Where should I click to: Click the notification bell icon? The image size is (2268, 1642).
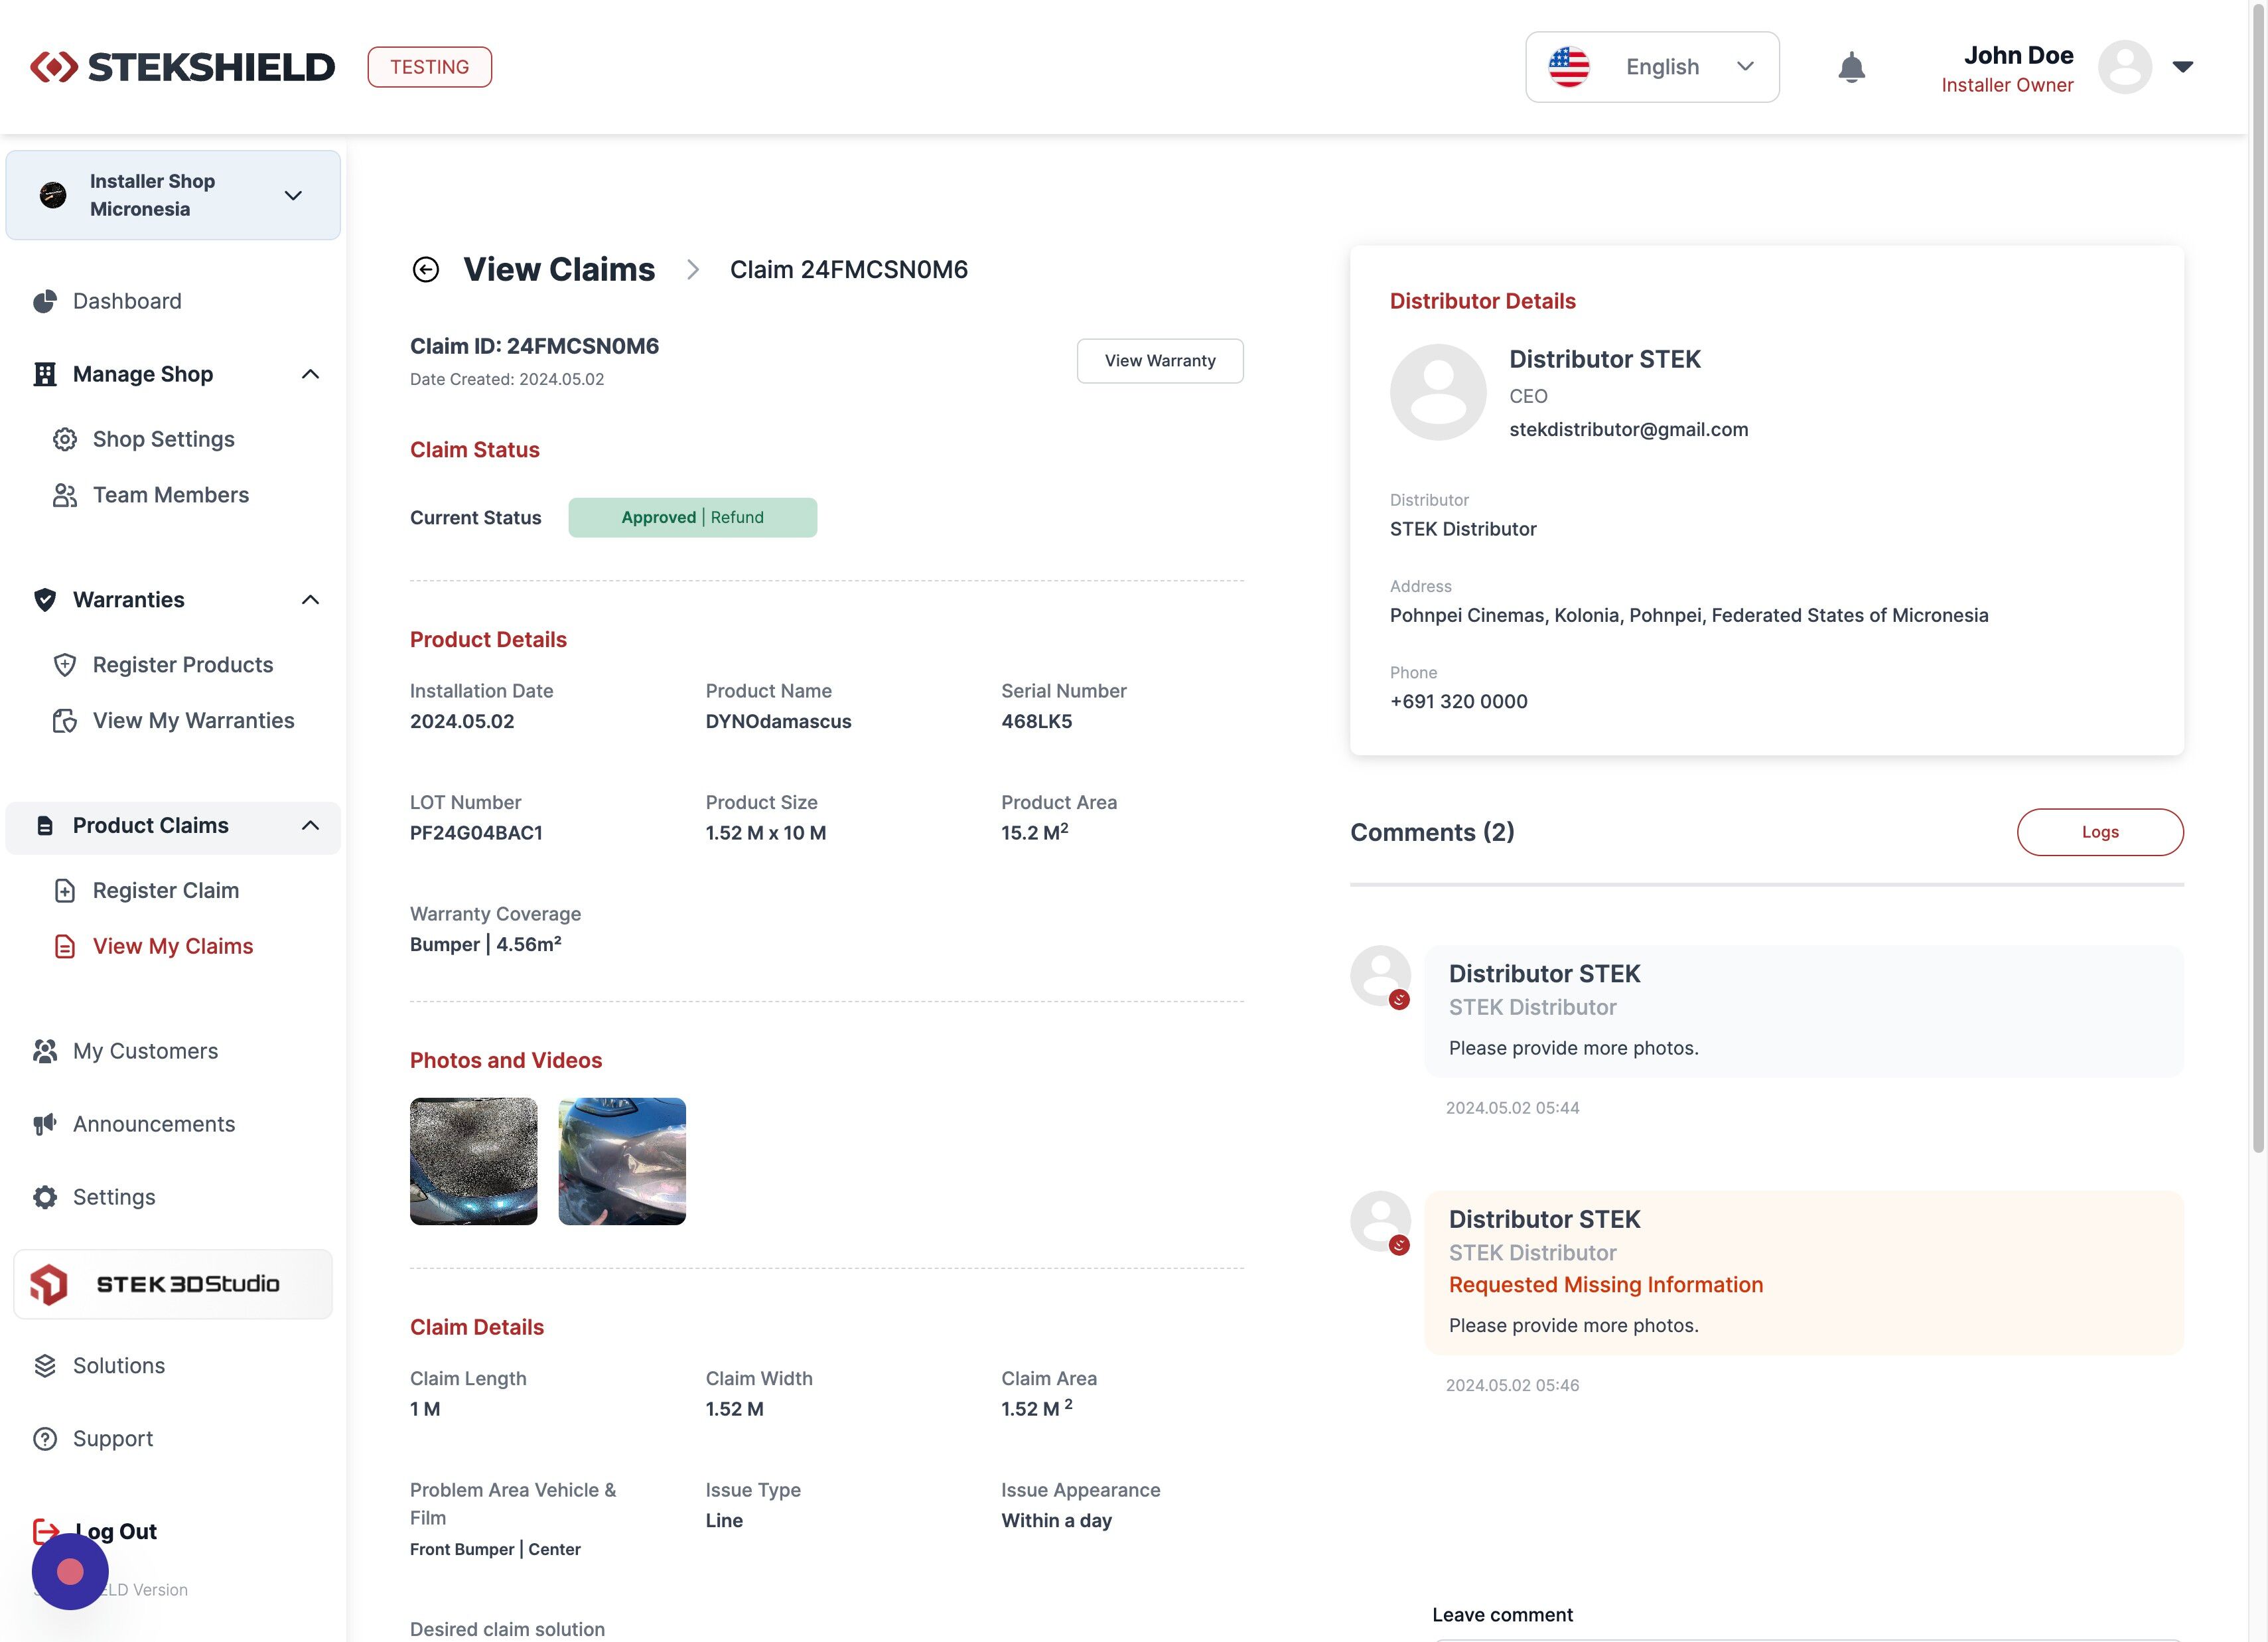coord(1851,67)
